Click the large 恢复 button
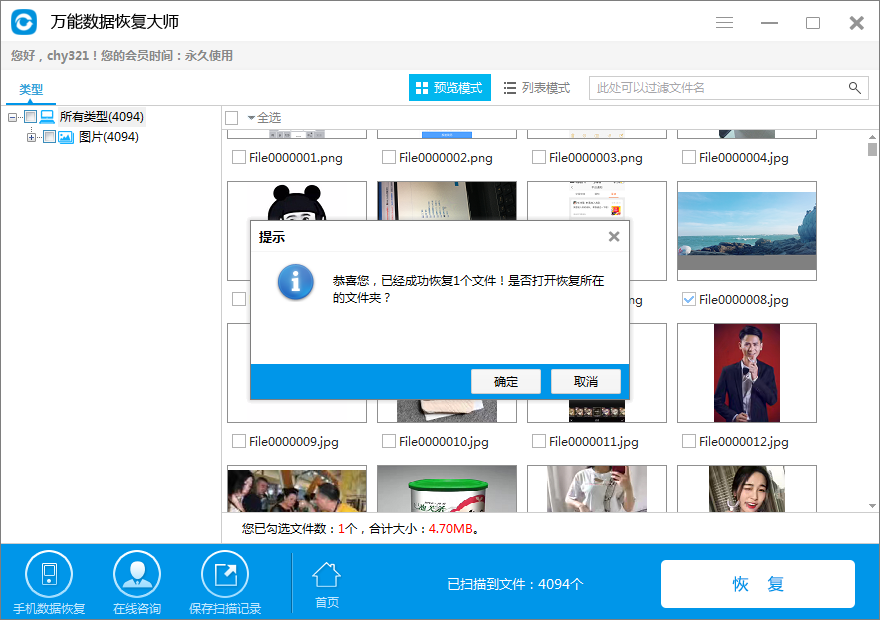This screenshot has width=880, height=620. click(x=758, y=584)
